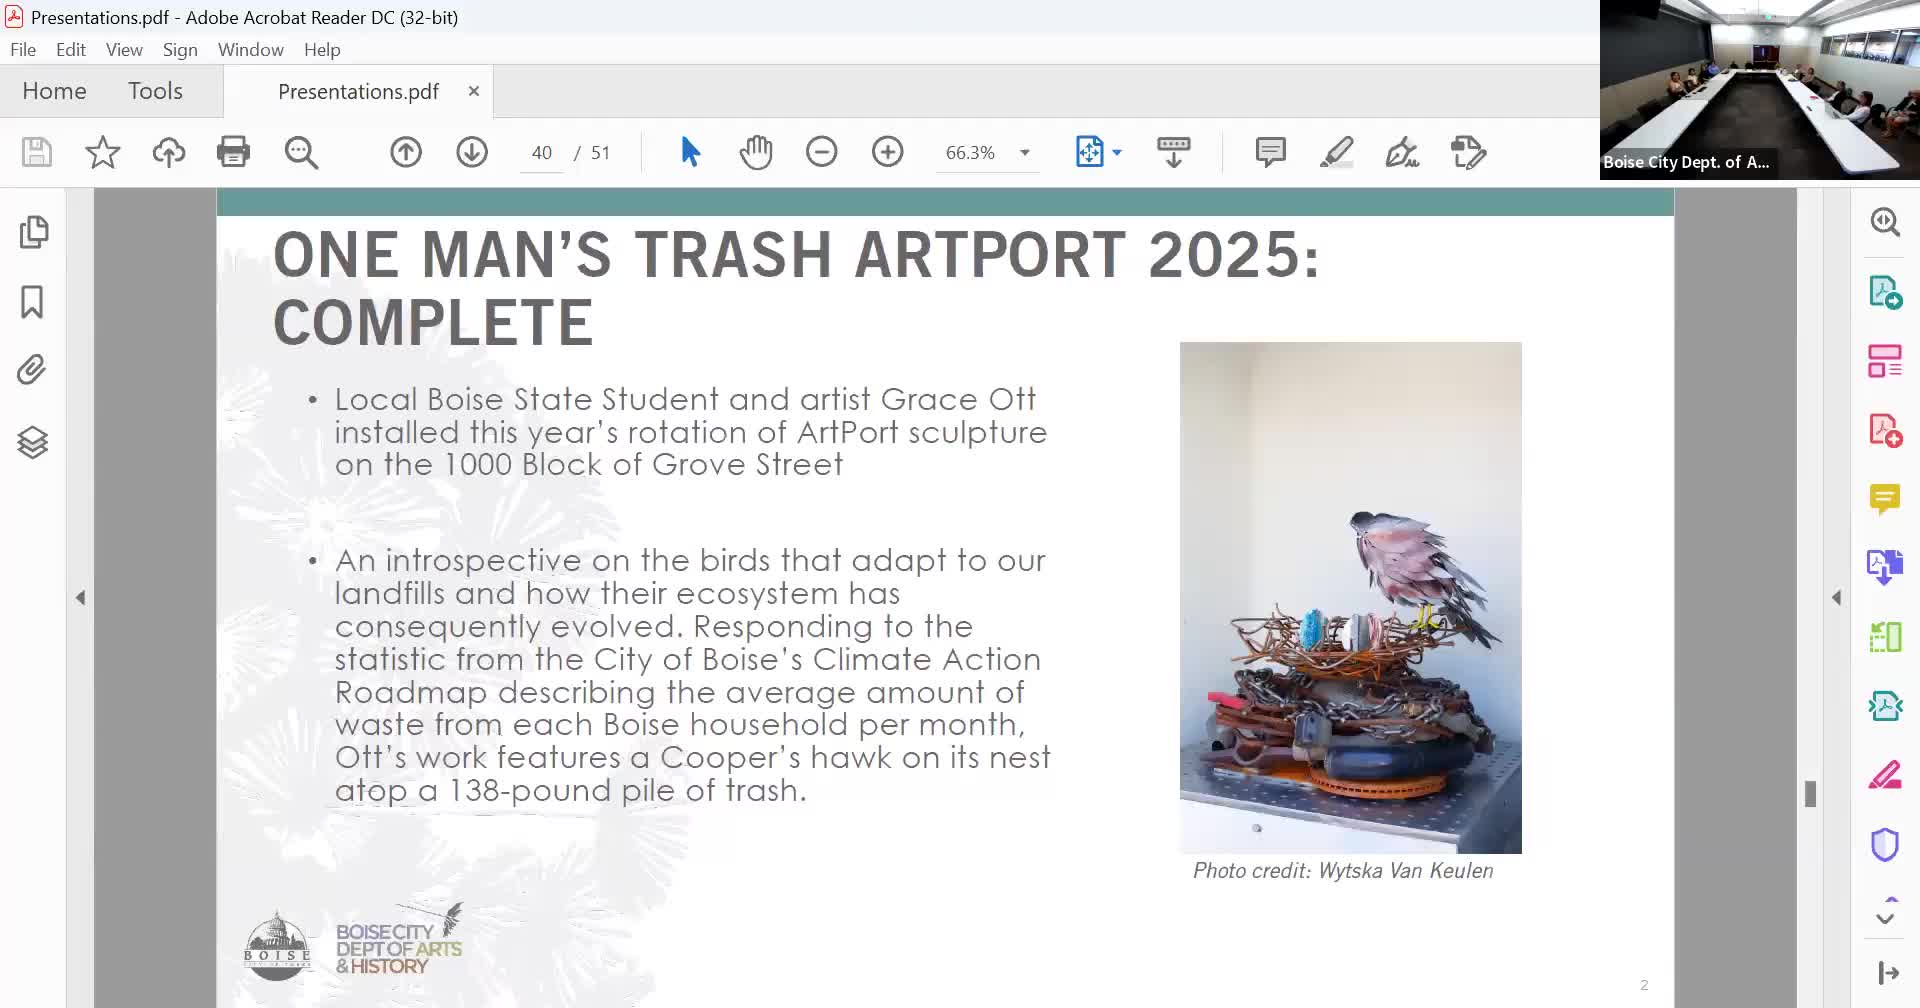Click the current page number field
This screenshot has width=1920, height=1008.
(542, 153)
